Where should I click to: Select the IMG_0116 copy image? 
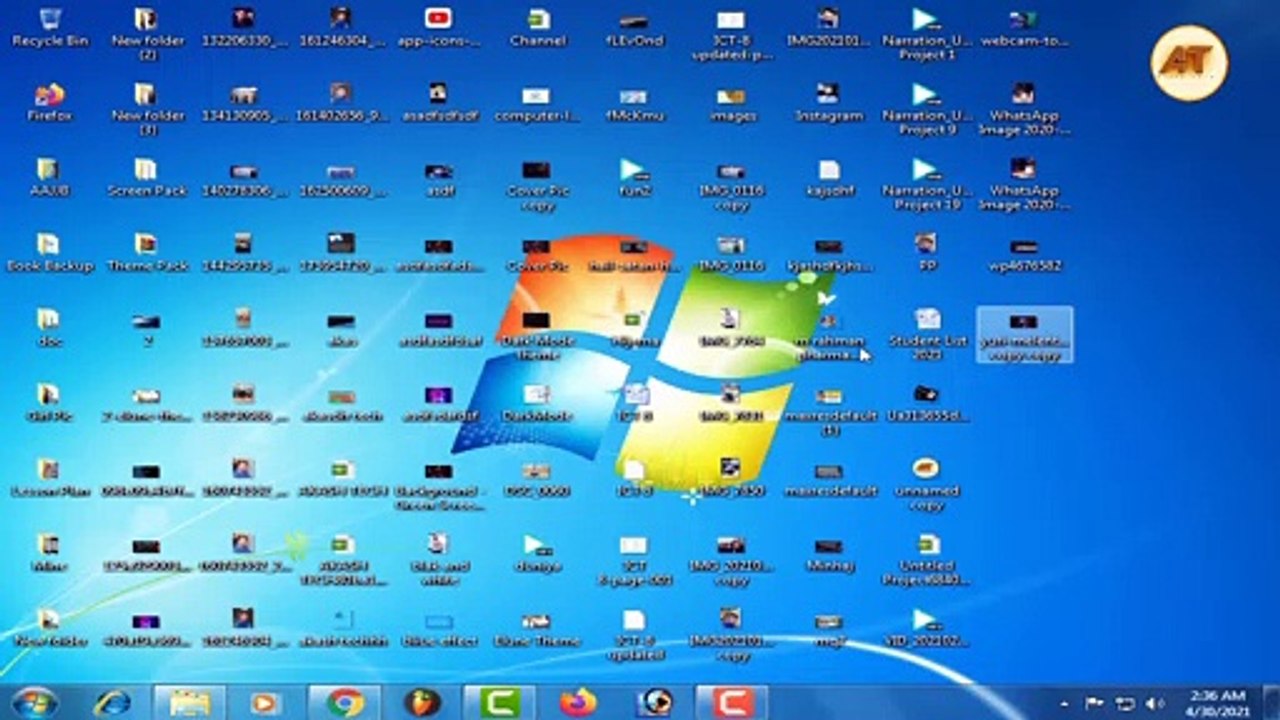tap(732, 185)
